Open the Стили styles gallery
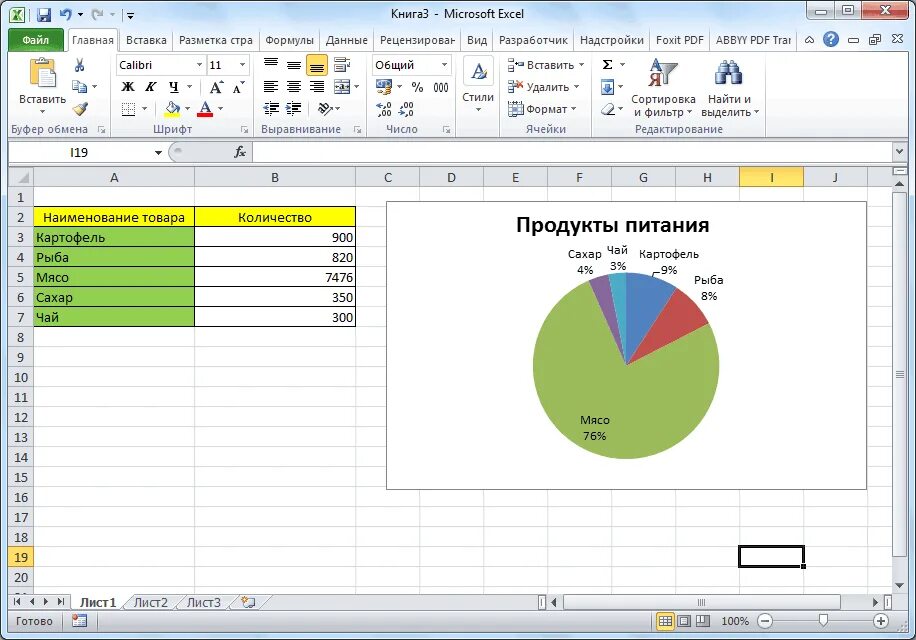This screenshot has height=640, width=916. tap(478, 86)
